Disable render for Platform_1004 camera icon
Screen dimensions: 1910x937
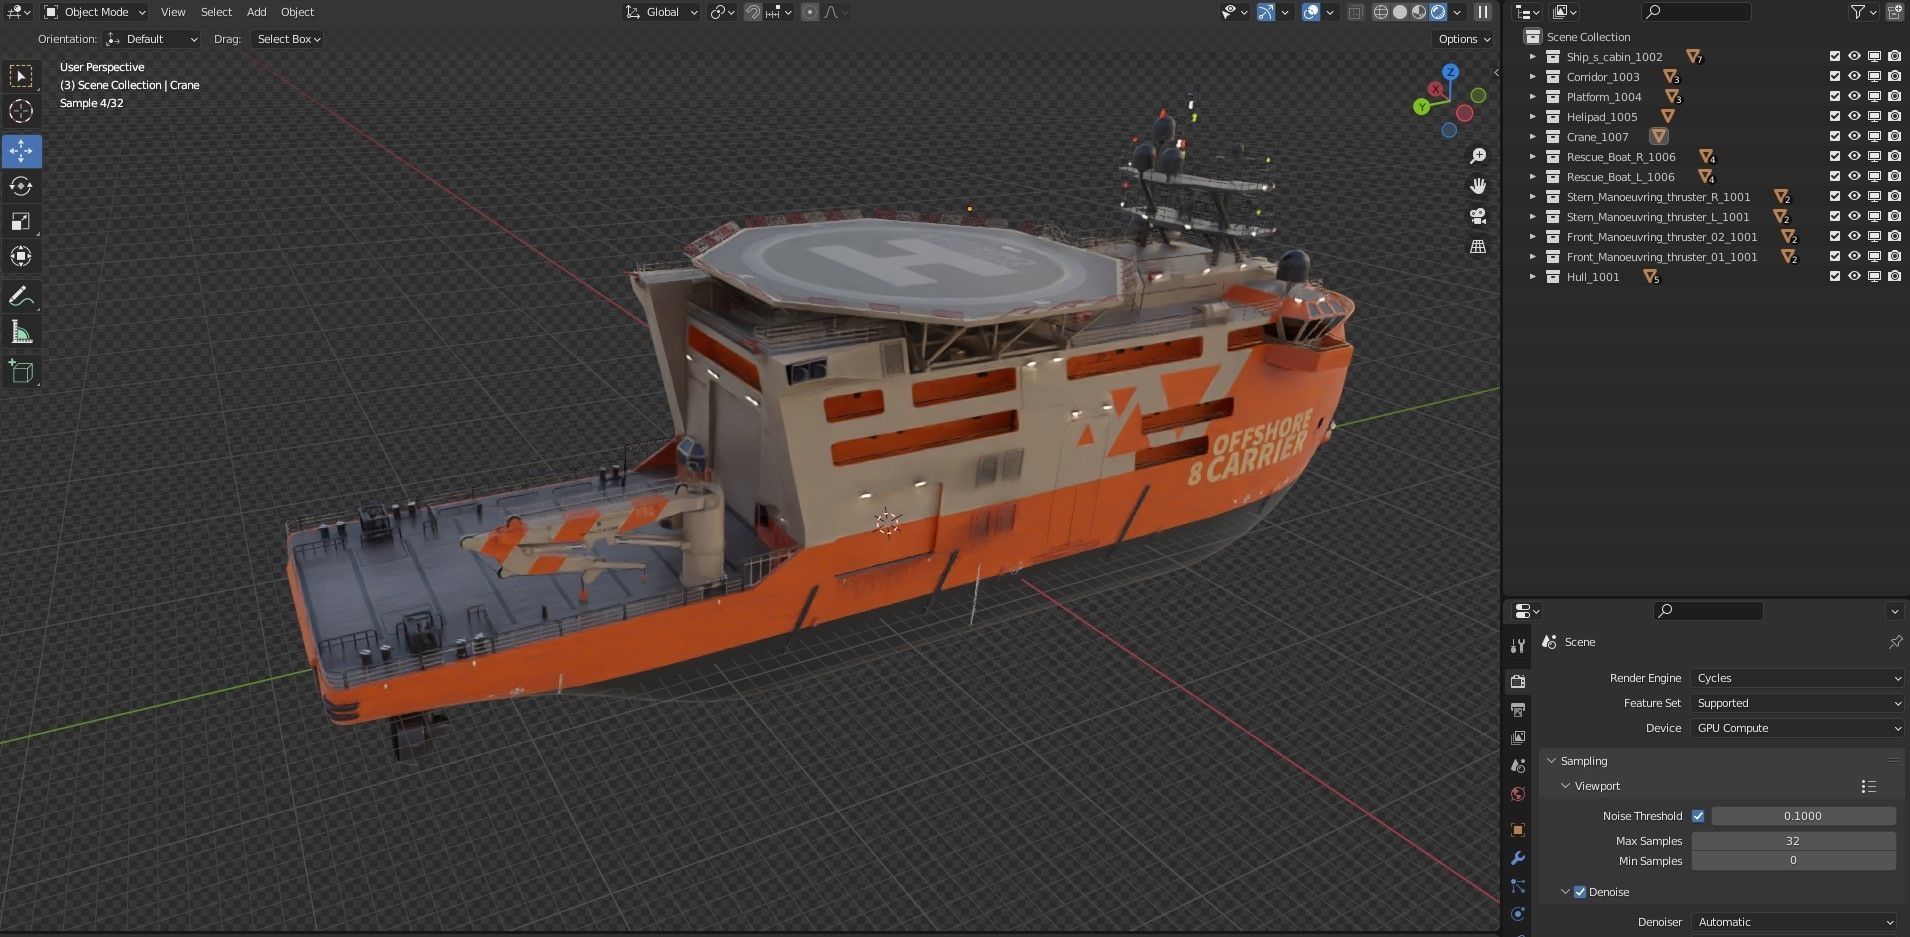(1894, 97)
